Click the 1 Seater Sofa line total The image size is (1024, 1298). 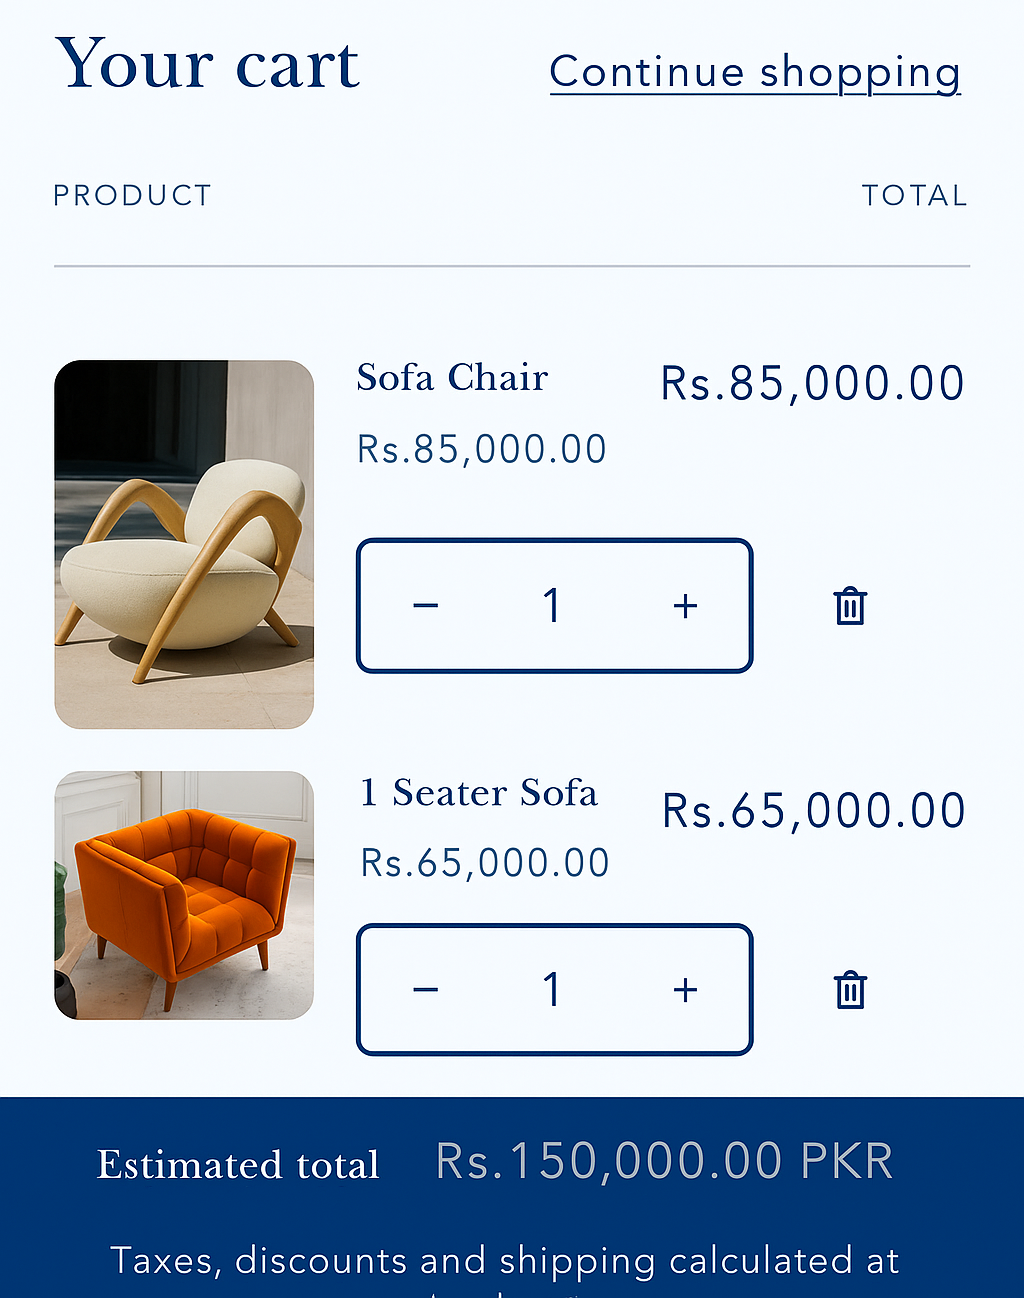pyautogui.click(x=813, y=811)
